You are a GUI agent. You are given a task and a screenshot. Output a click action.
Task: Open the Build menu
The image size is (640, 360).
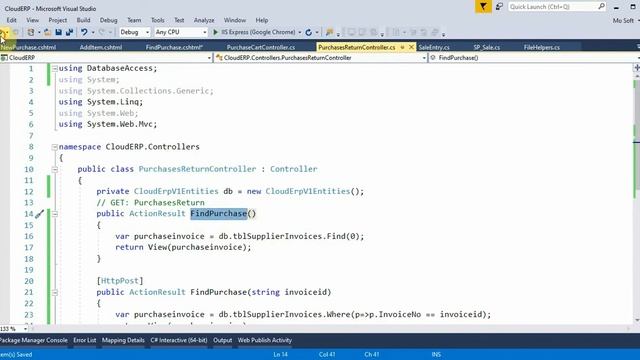(83, 20)
